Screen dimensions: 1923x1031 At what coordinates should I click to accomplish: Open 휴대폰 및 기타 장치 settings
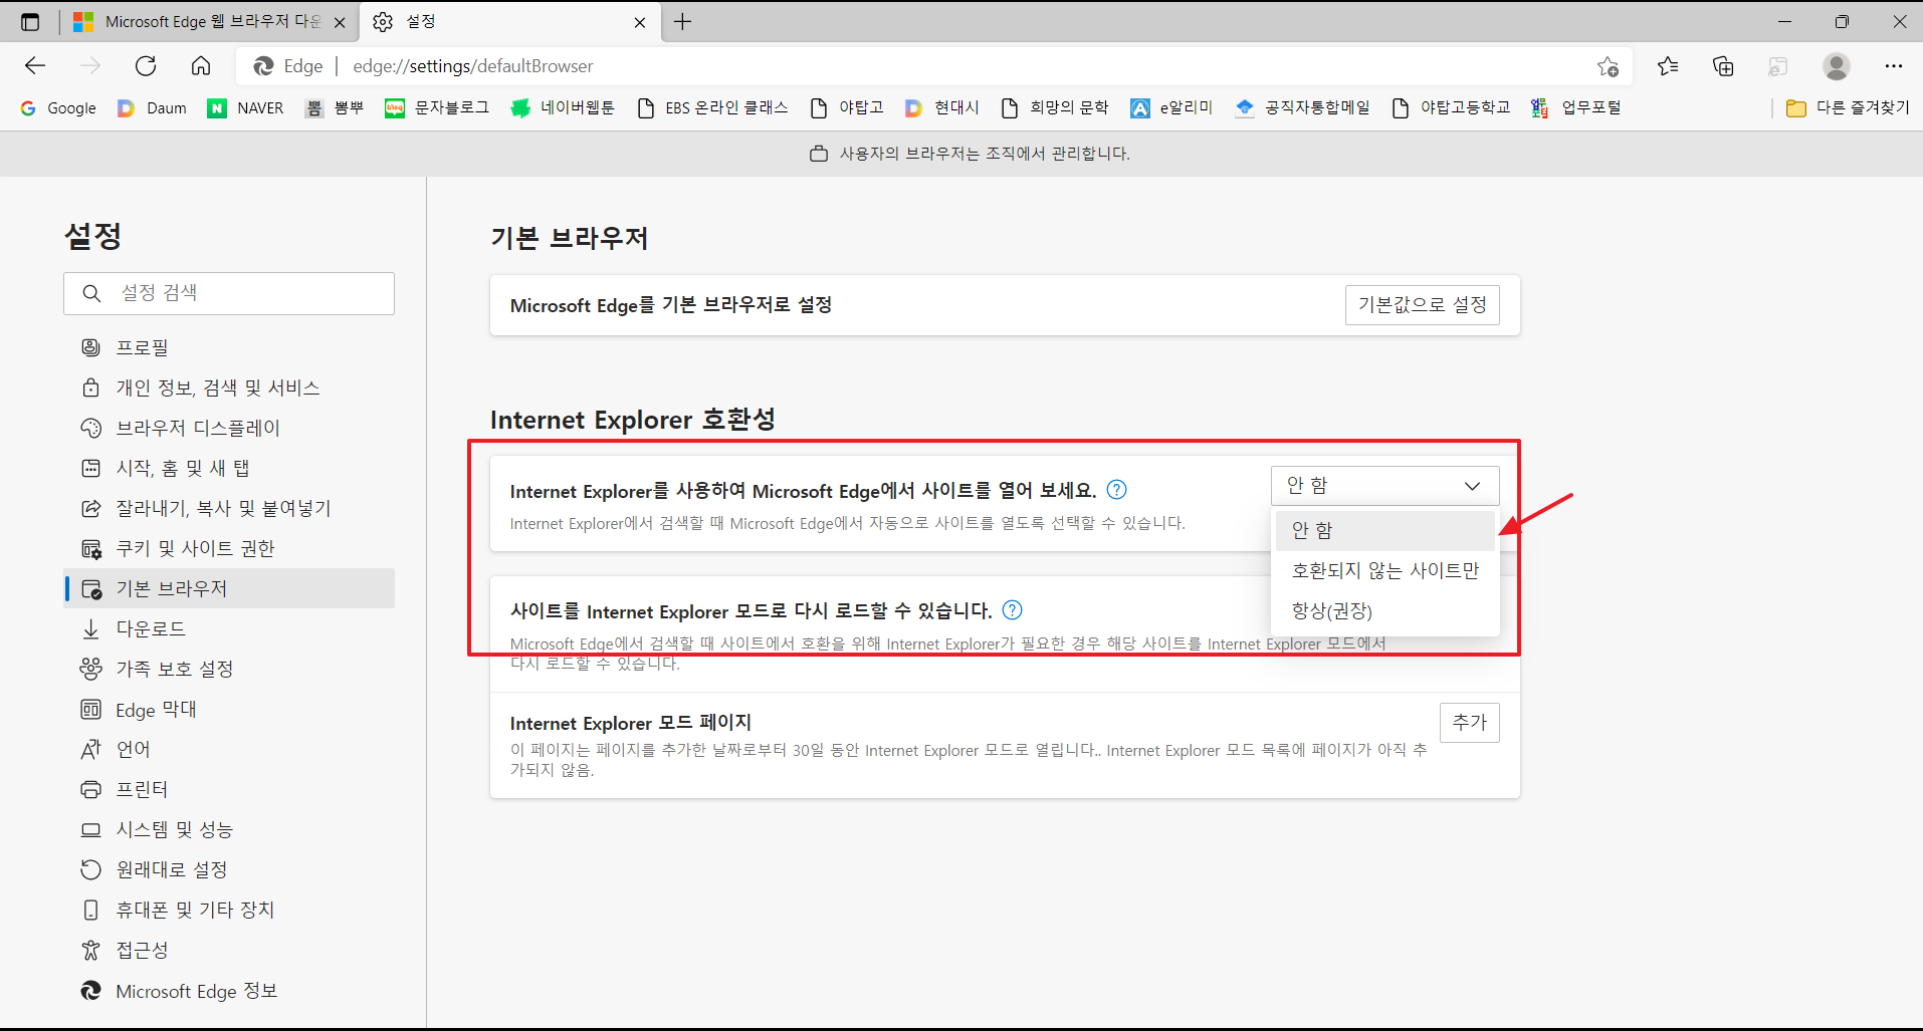[x=229, y=910]
